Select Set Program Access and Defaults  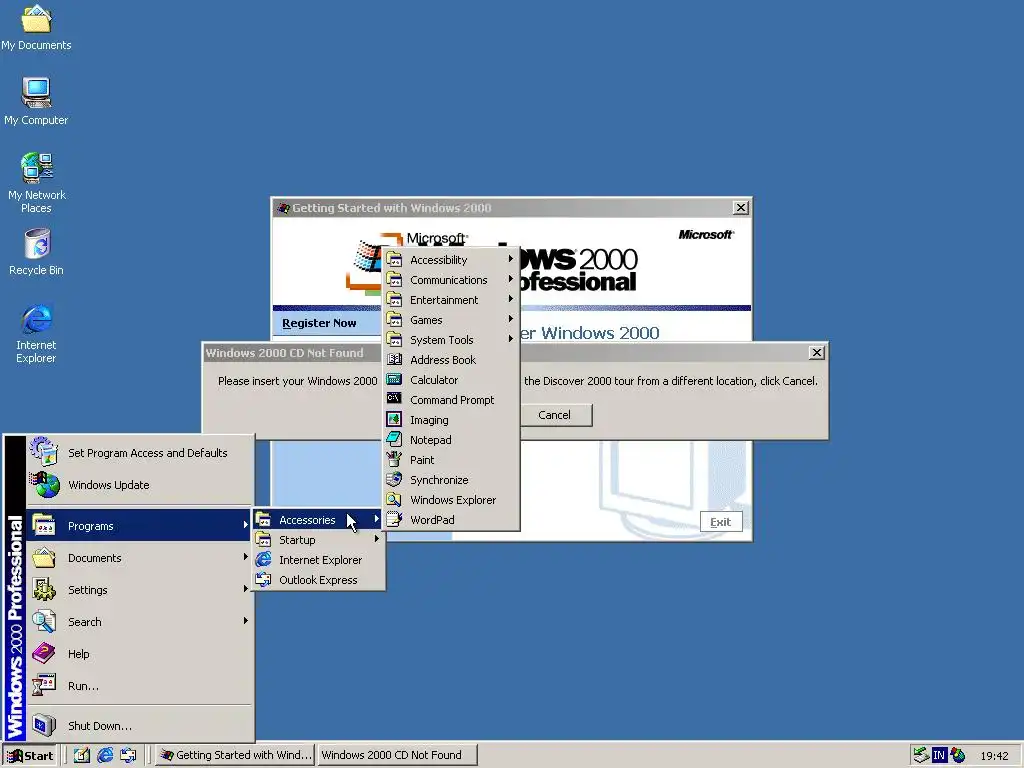click(139, 453)
